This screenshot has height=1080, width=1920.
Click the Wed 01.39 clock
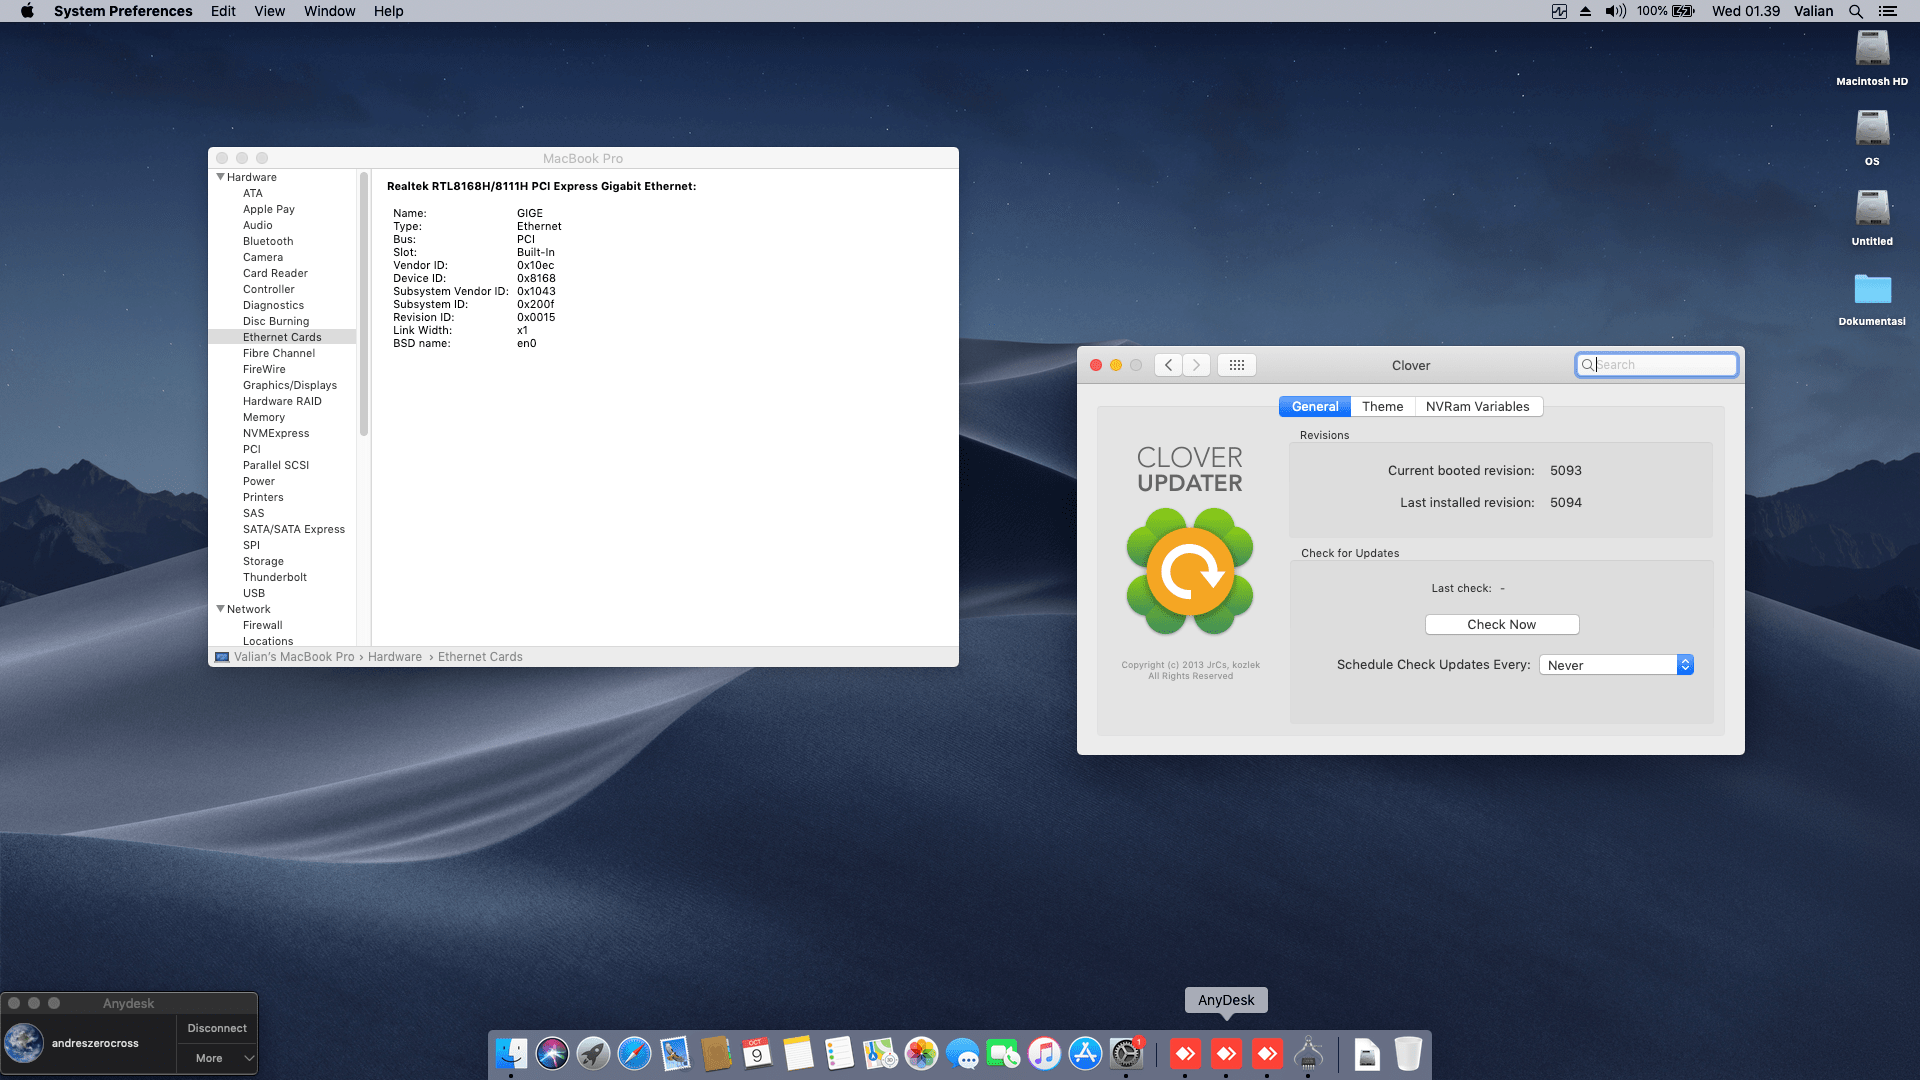[1746, 11]
